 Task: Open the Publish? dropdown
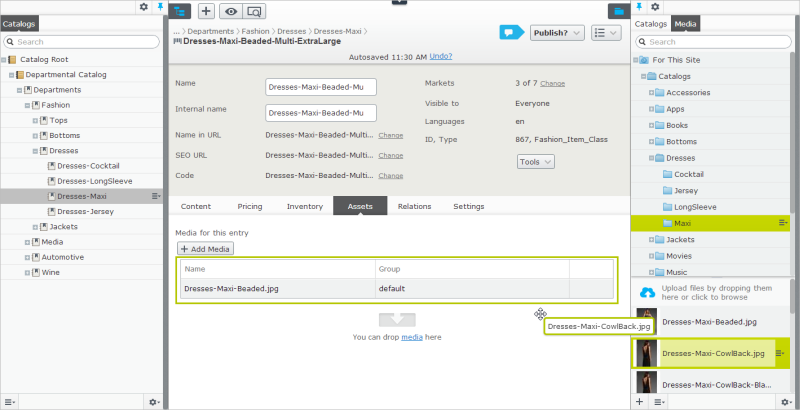click(557, 33)
